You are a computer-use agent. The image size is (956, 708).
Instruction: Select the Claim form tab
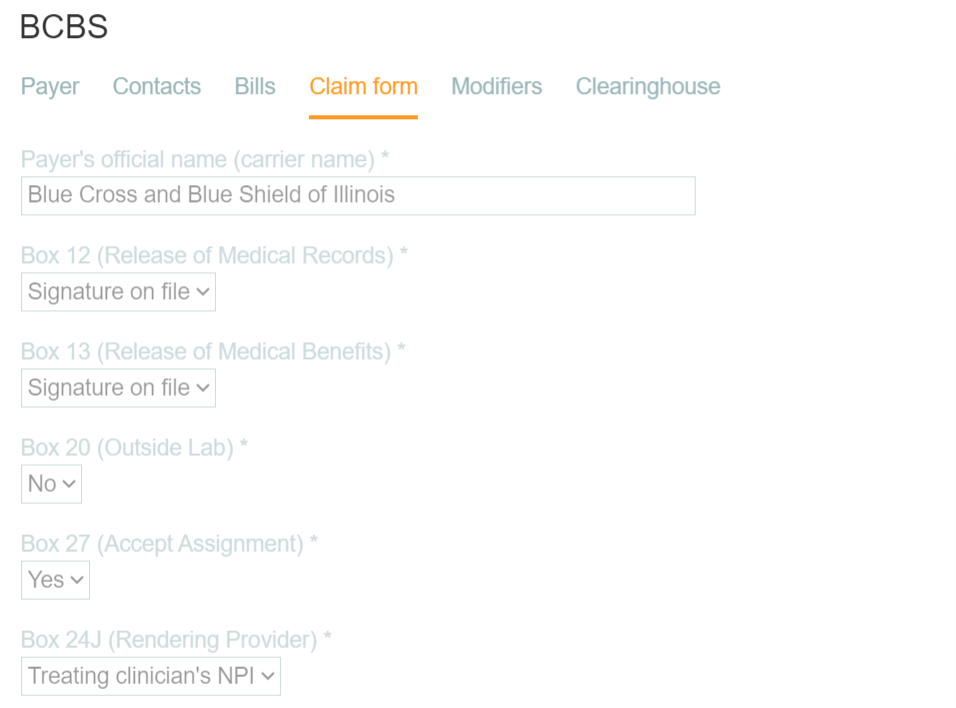click(363, 87)
